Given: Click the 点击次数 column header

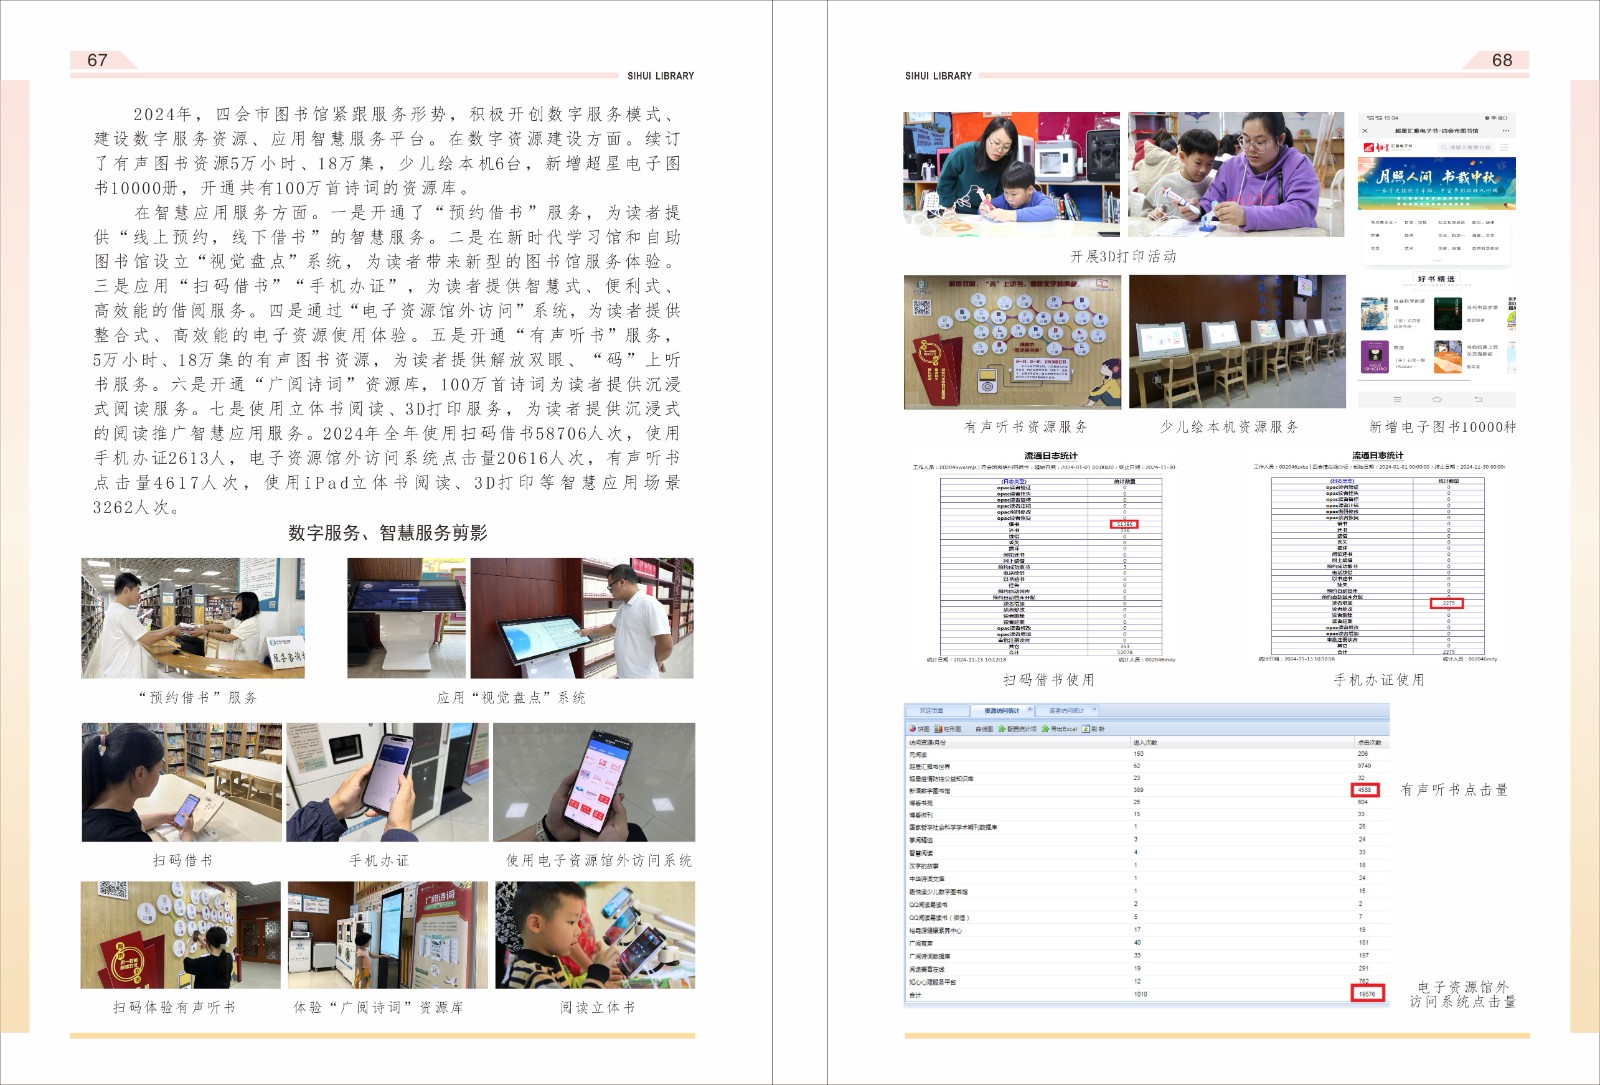Looking at the screenshot, I should click(1369, 742).
